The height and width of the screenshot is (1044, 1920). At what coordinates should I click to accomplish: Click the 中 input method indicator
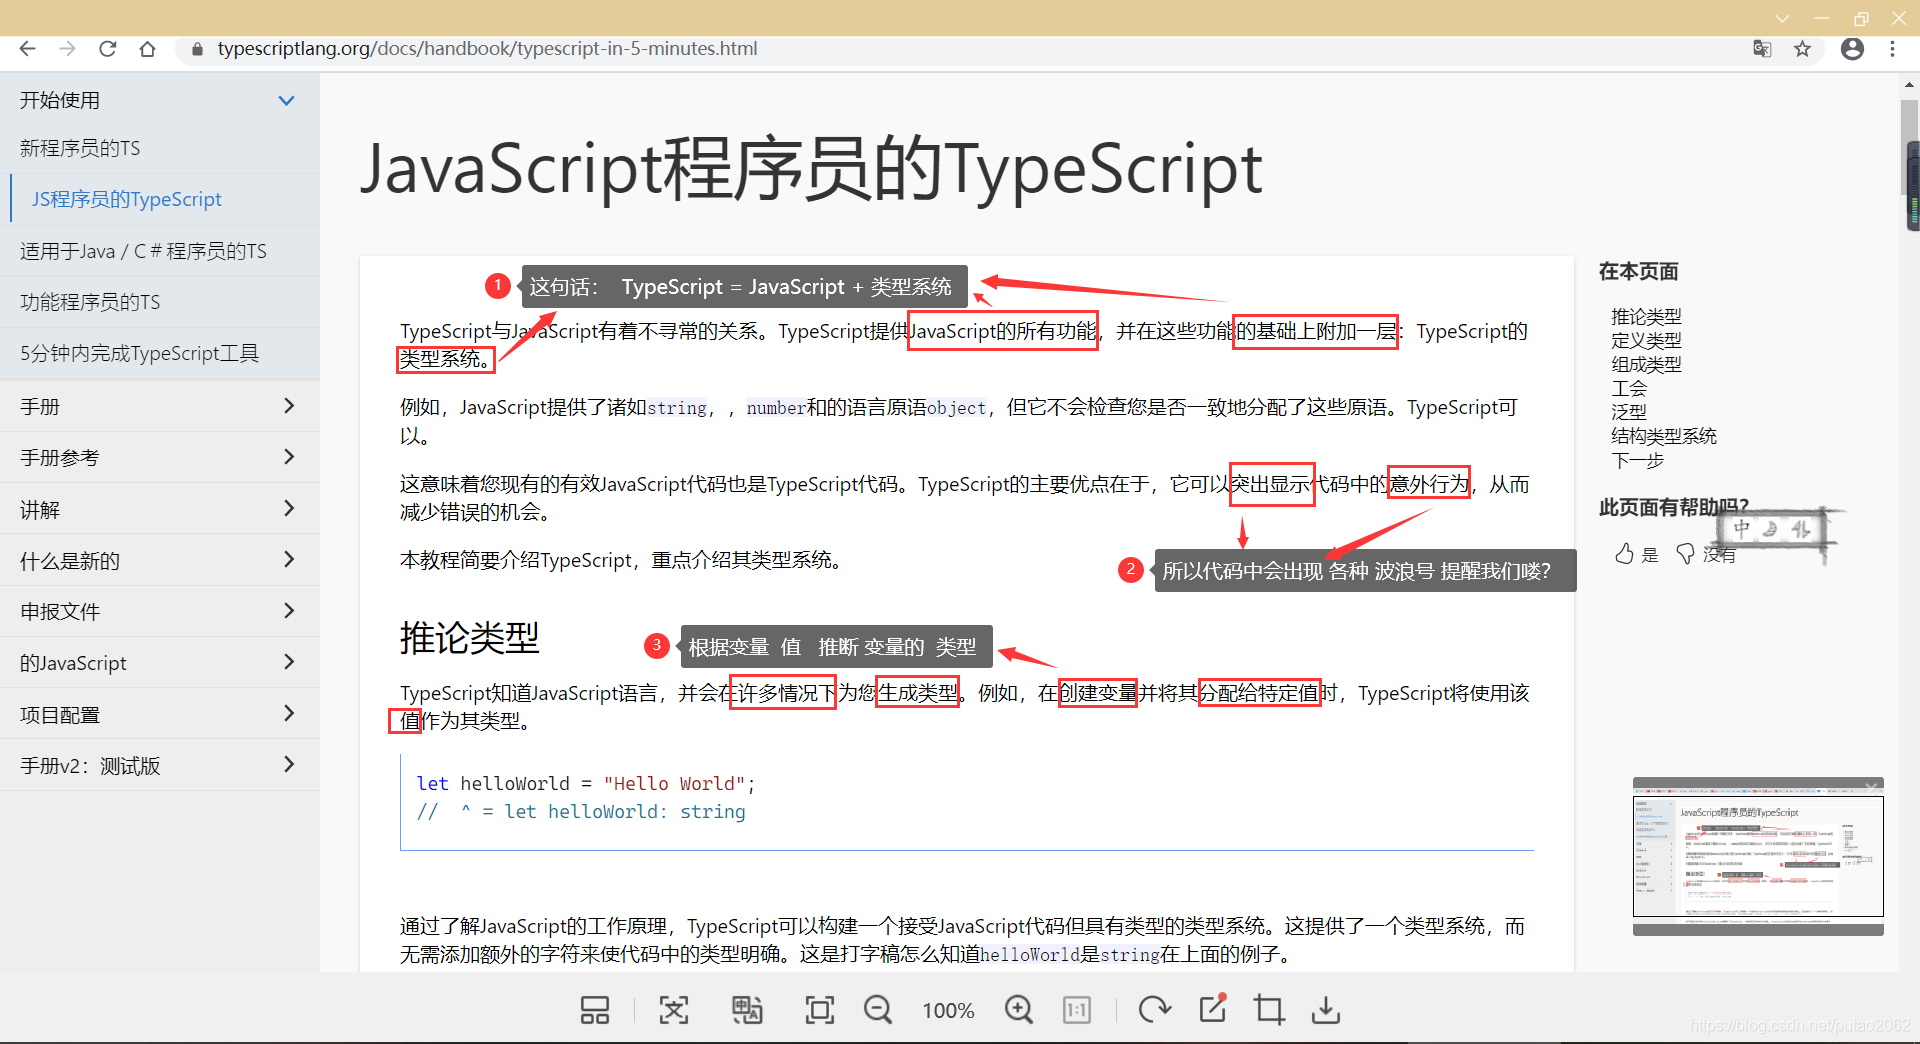point(1742,528)
